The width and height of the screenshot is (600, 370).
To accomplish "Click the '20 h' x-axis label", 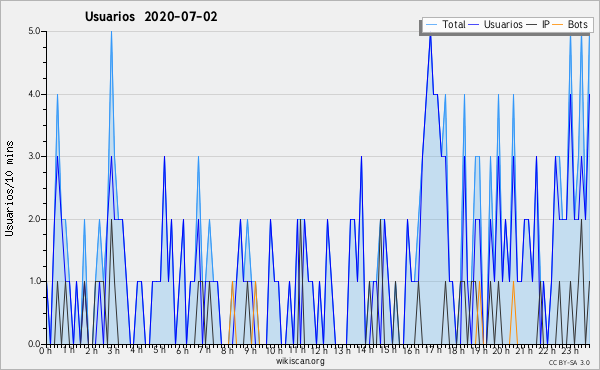I will [501, 351].
